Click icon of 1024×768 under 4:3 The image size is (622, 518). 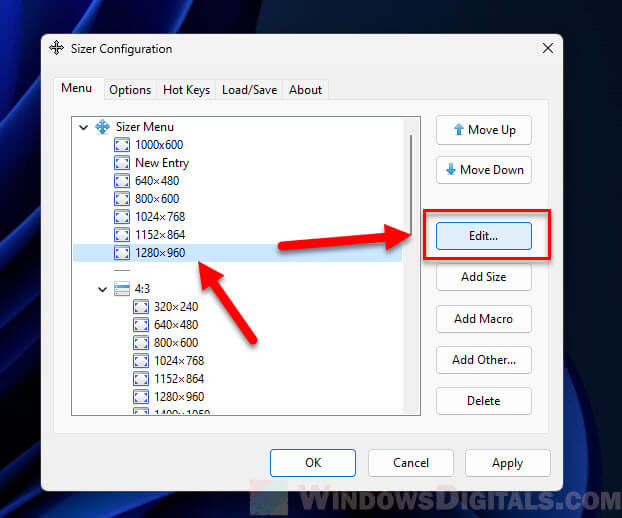pyautogui.click(x=141, y=361)
